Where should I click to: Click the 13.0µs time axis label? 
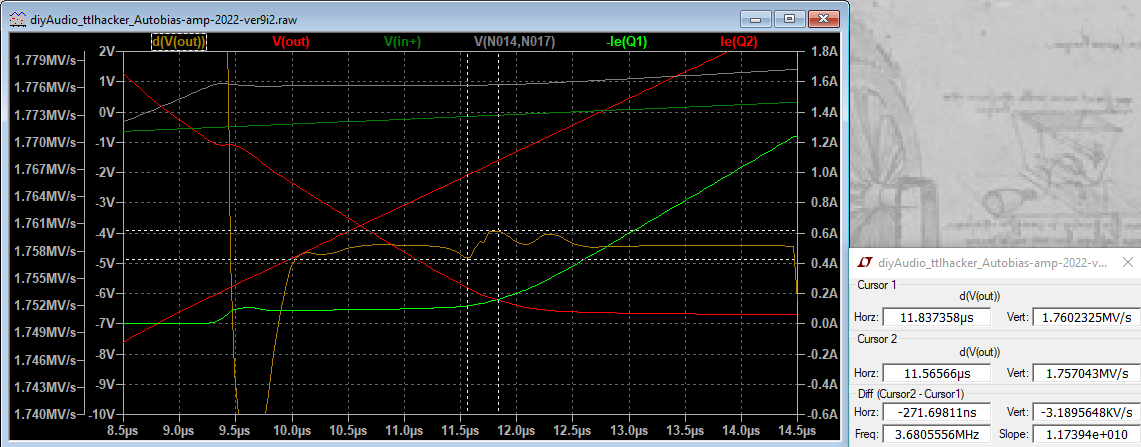pos(628,429)
